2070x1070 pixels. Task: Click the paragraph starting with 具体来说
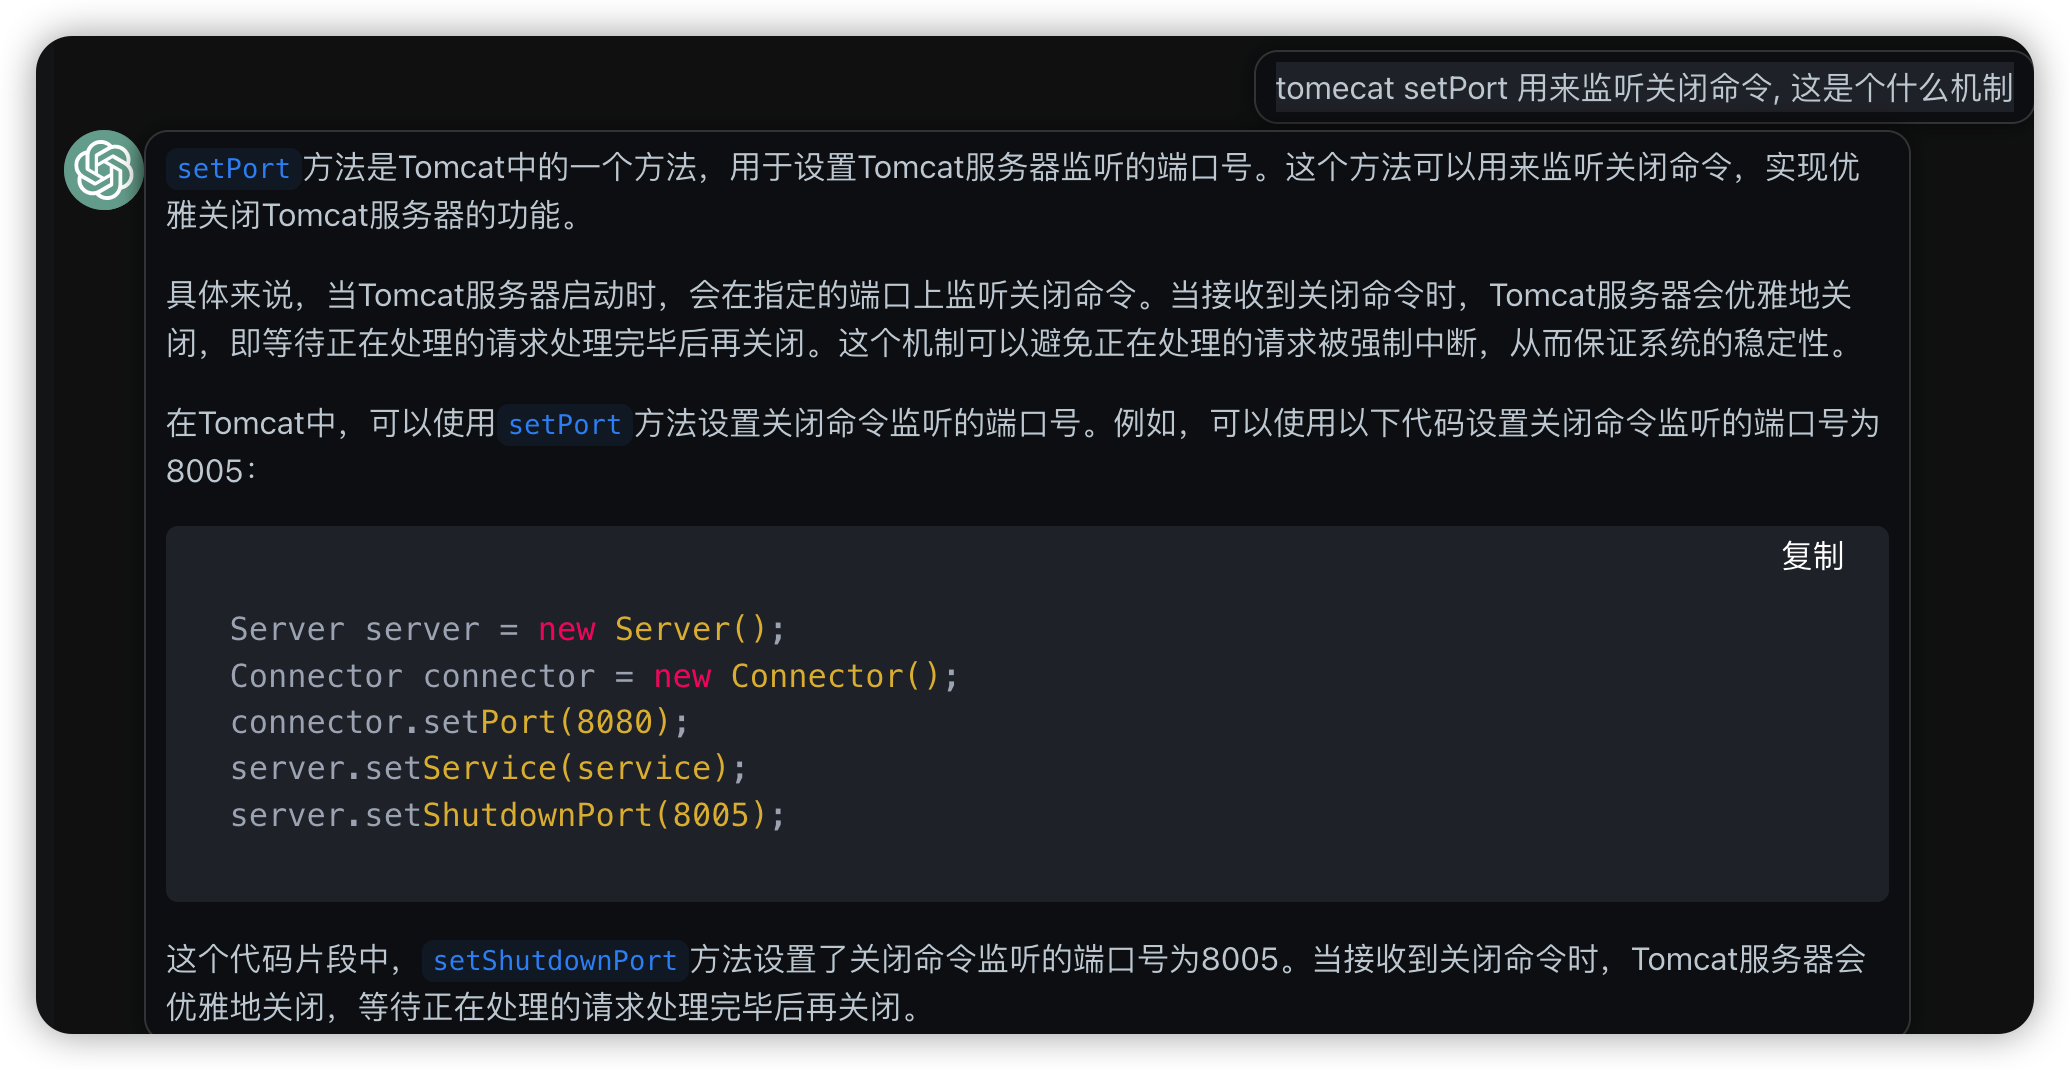[1008, 295]
